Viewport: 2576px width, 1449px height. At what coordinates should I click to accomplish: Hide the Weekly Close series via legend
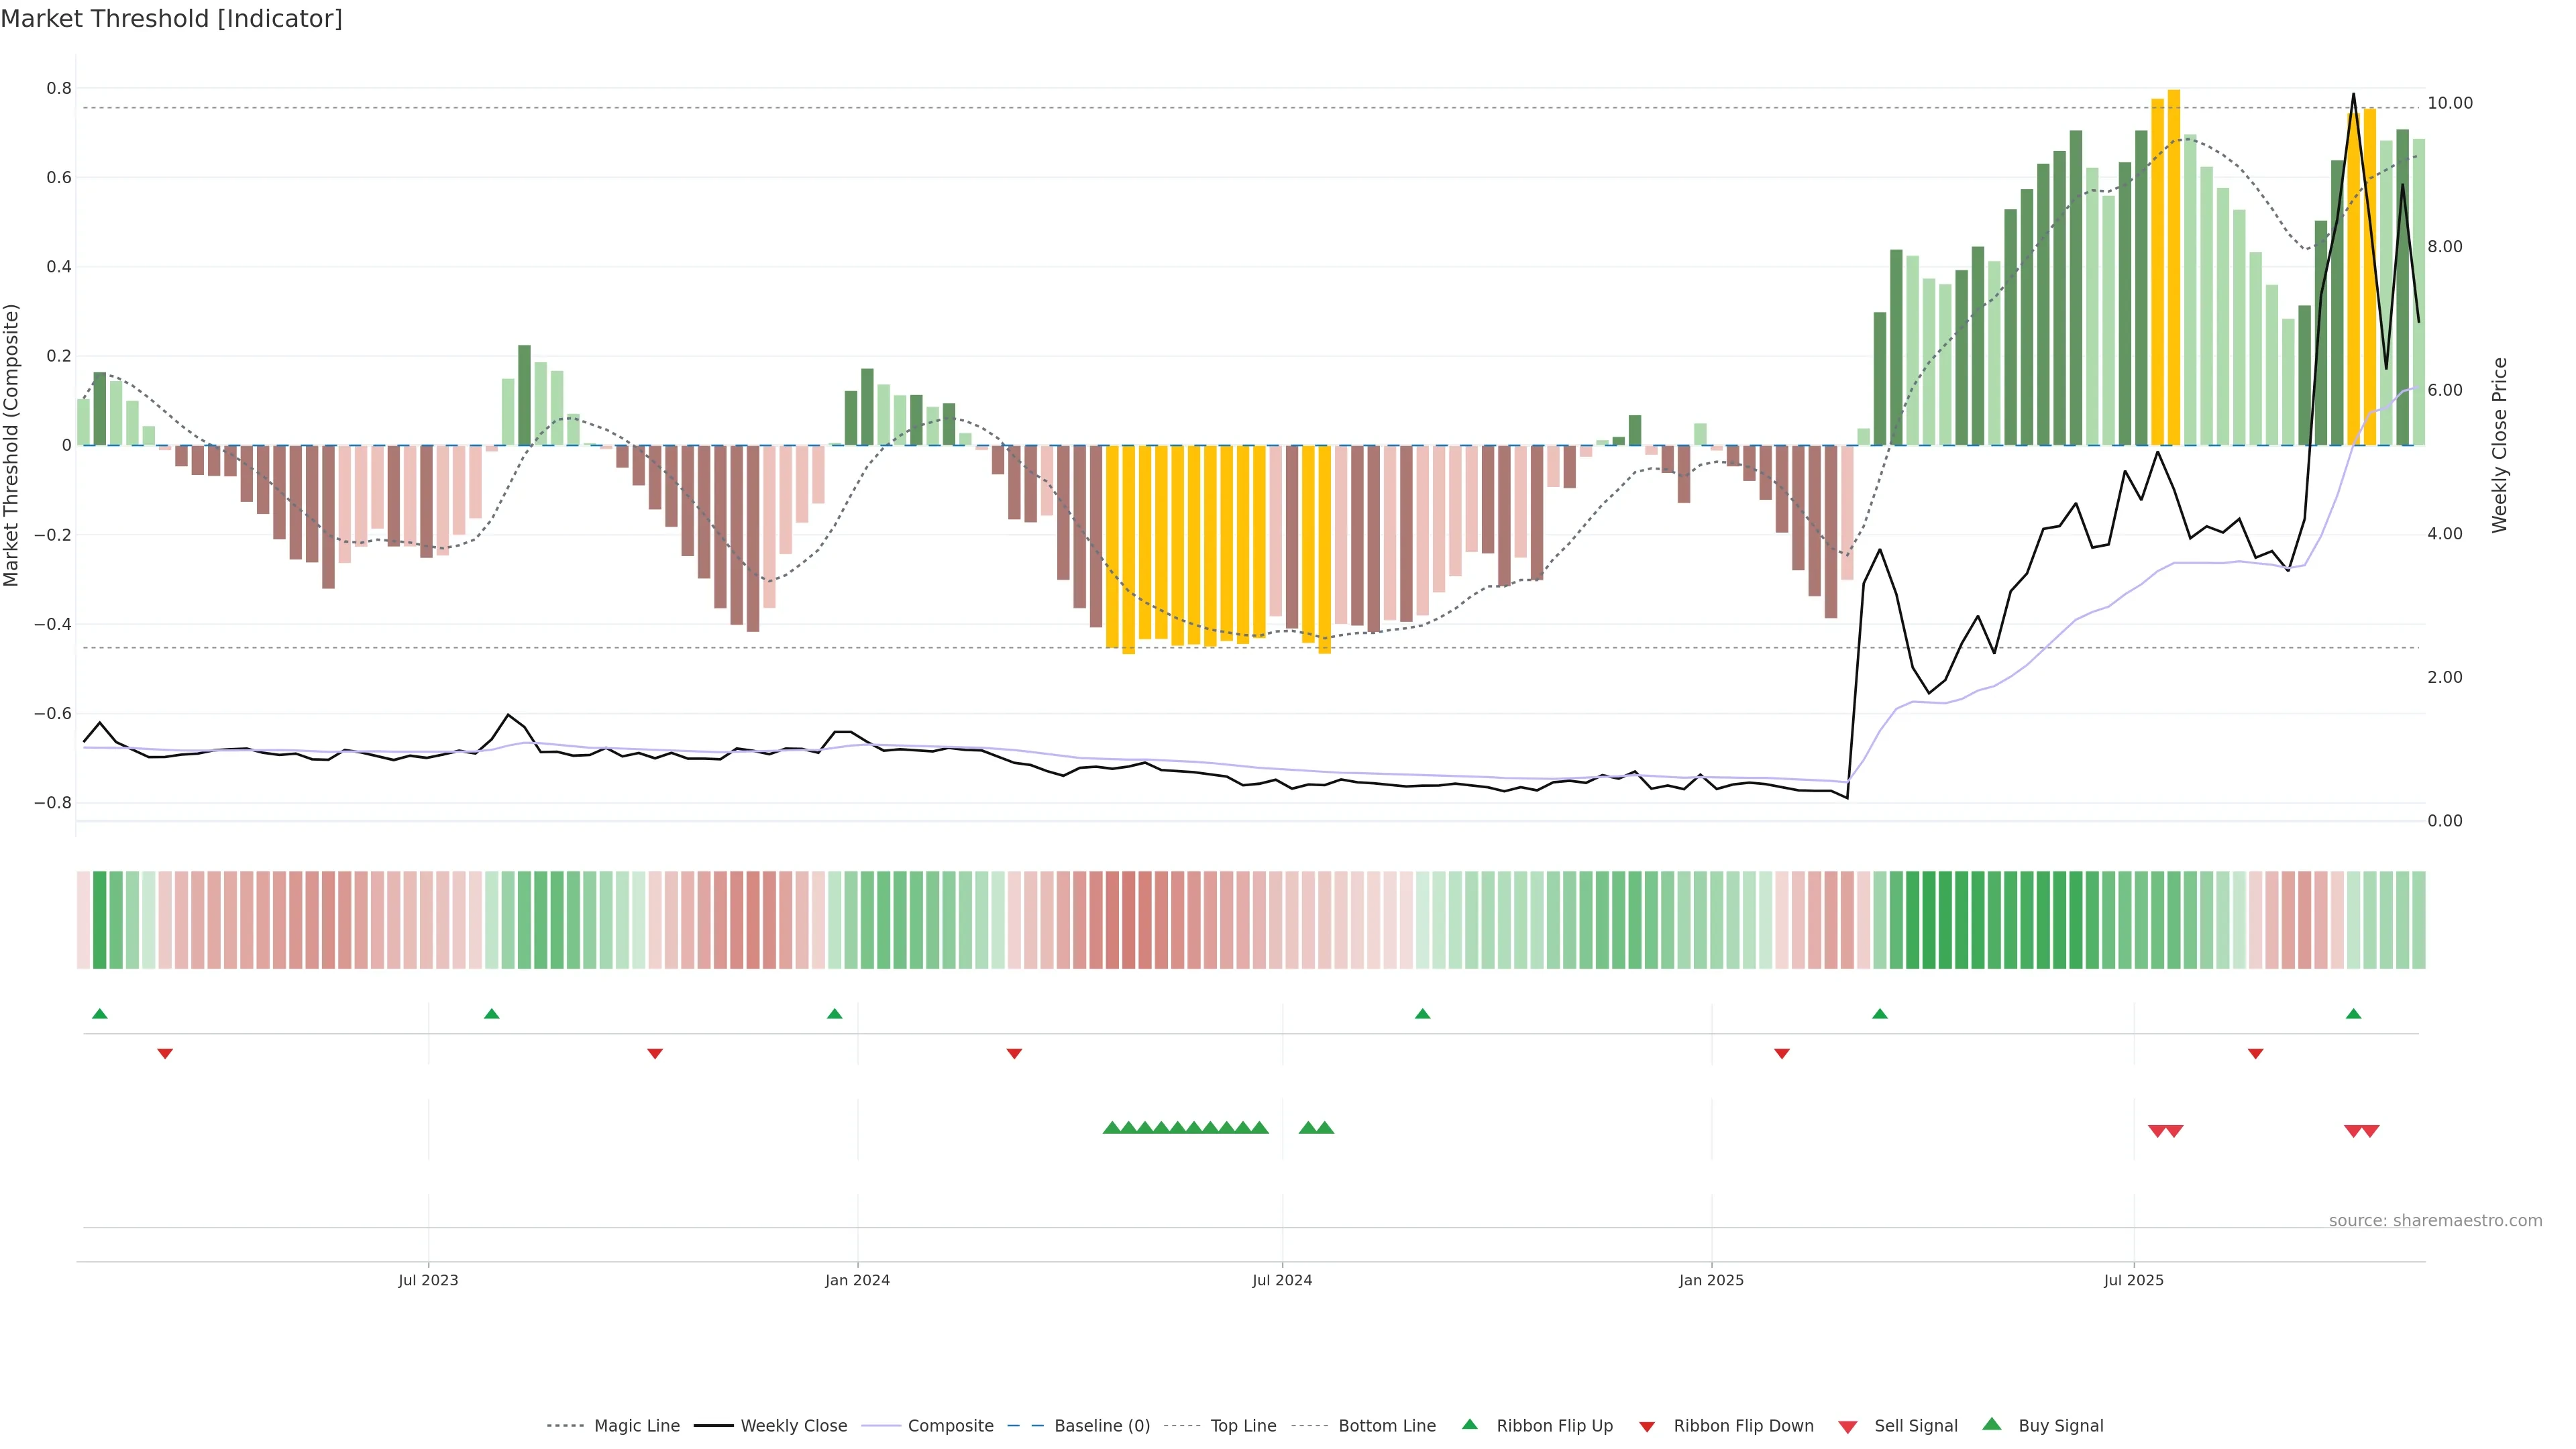click(793, 1426)
